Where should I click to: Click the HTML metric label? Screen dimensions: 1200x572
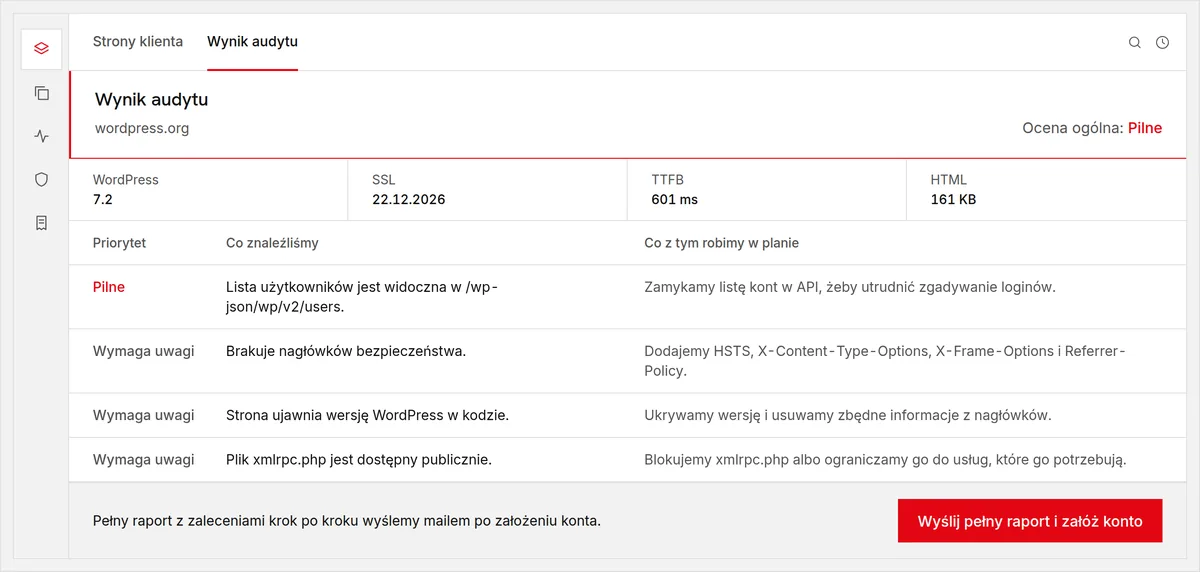[x=949, y=180]
